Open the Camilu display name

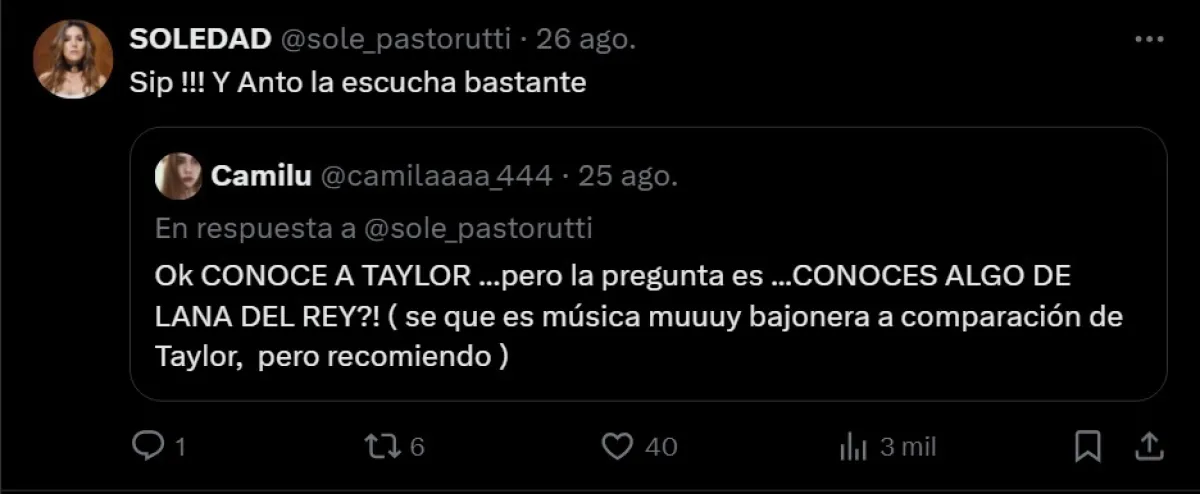coord(261,177)
